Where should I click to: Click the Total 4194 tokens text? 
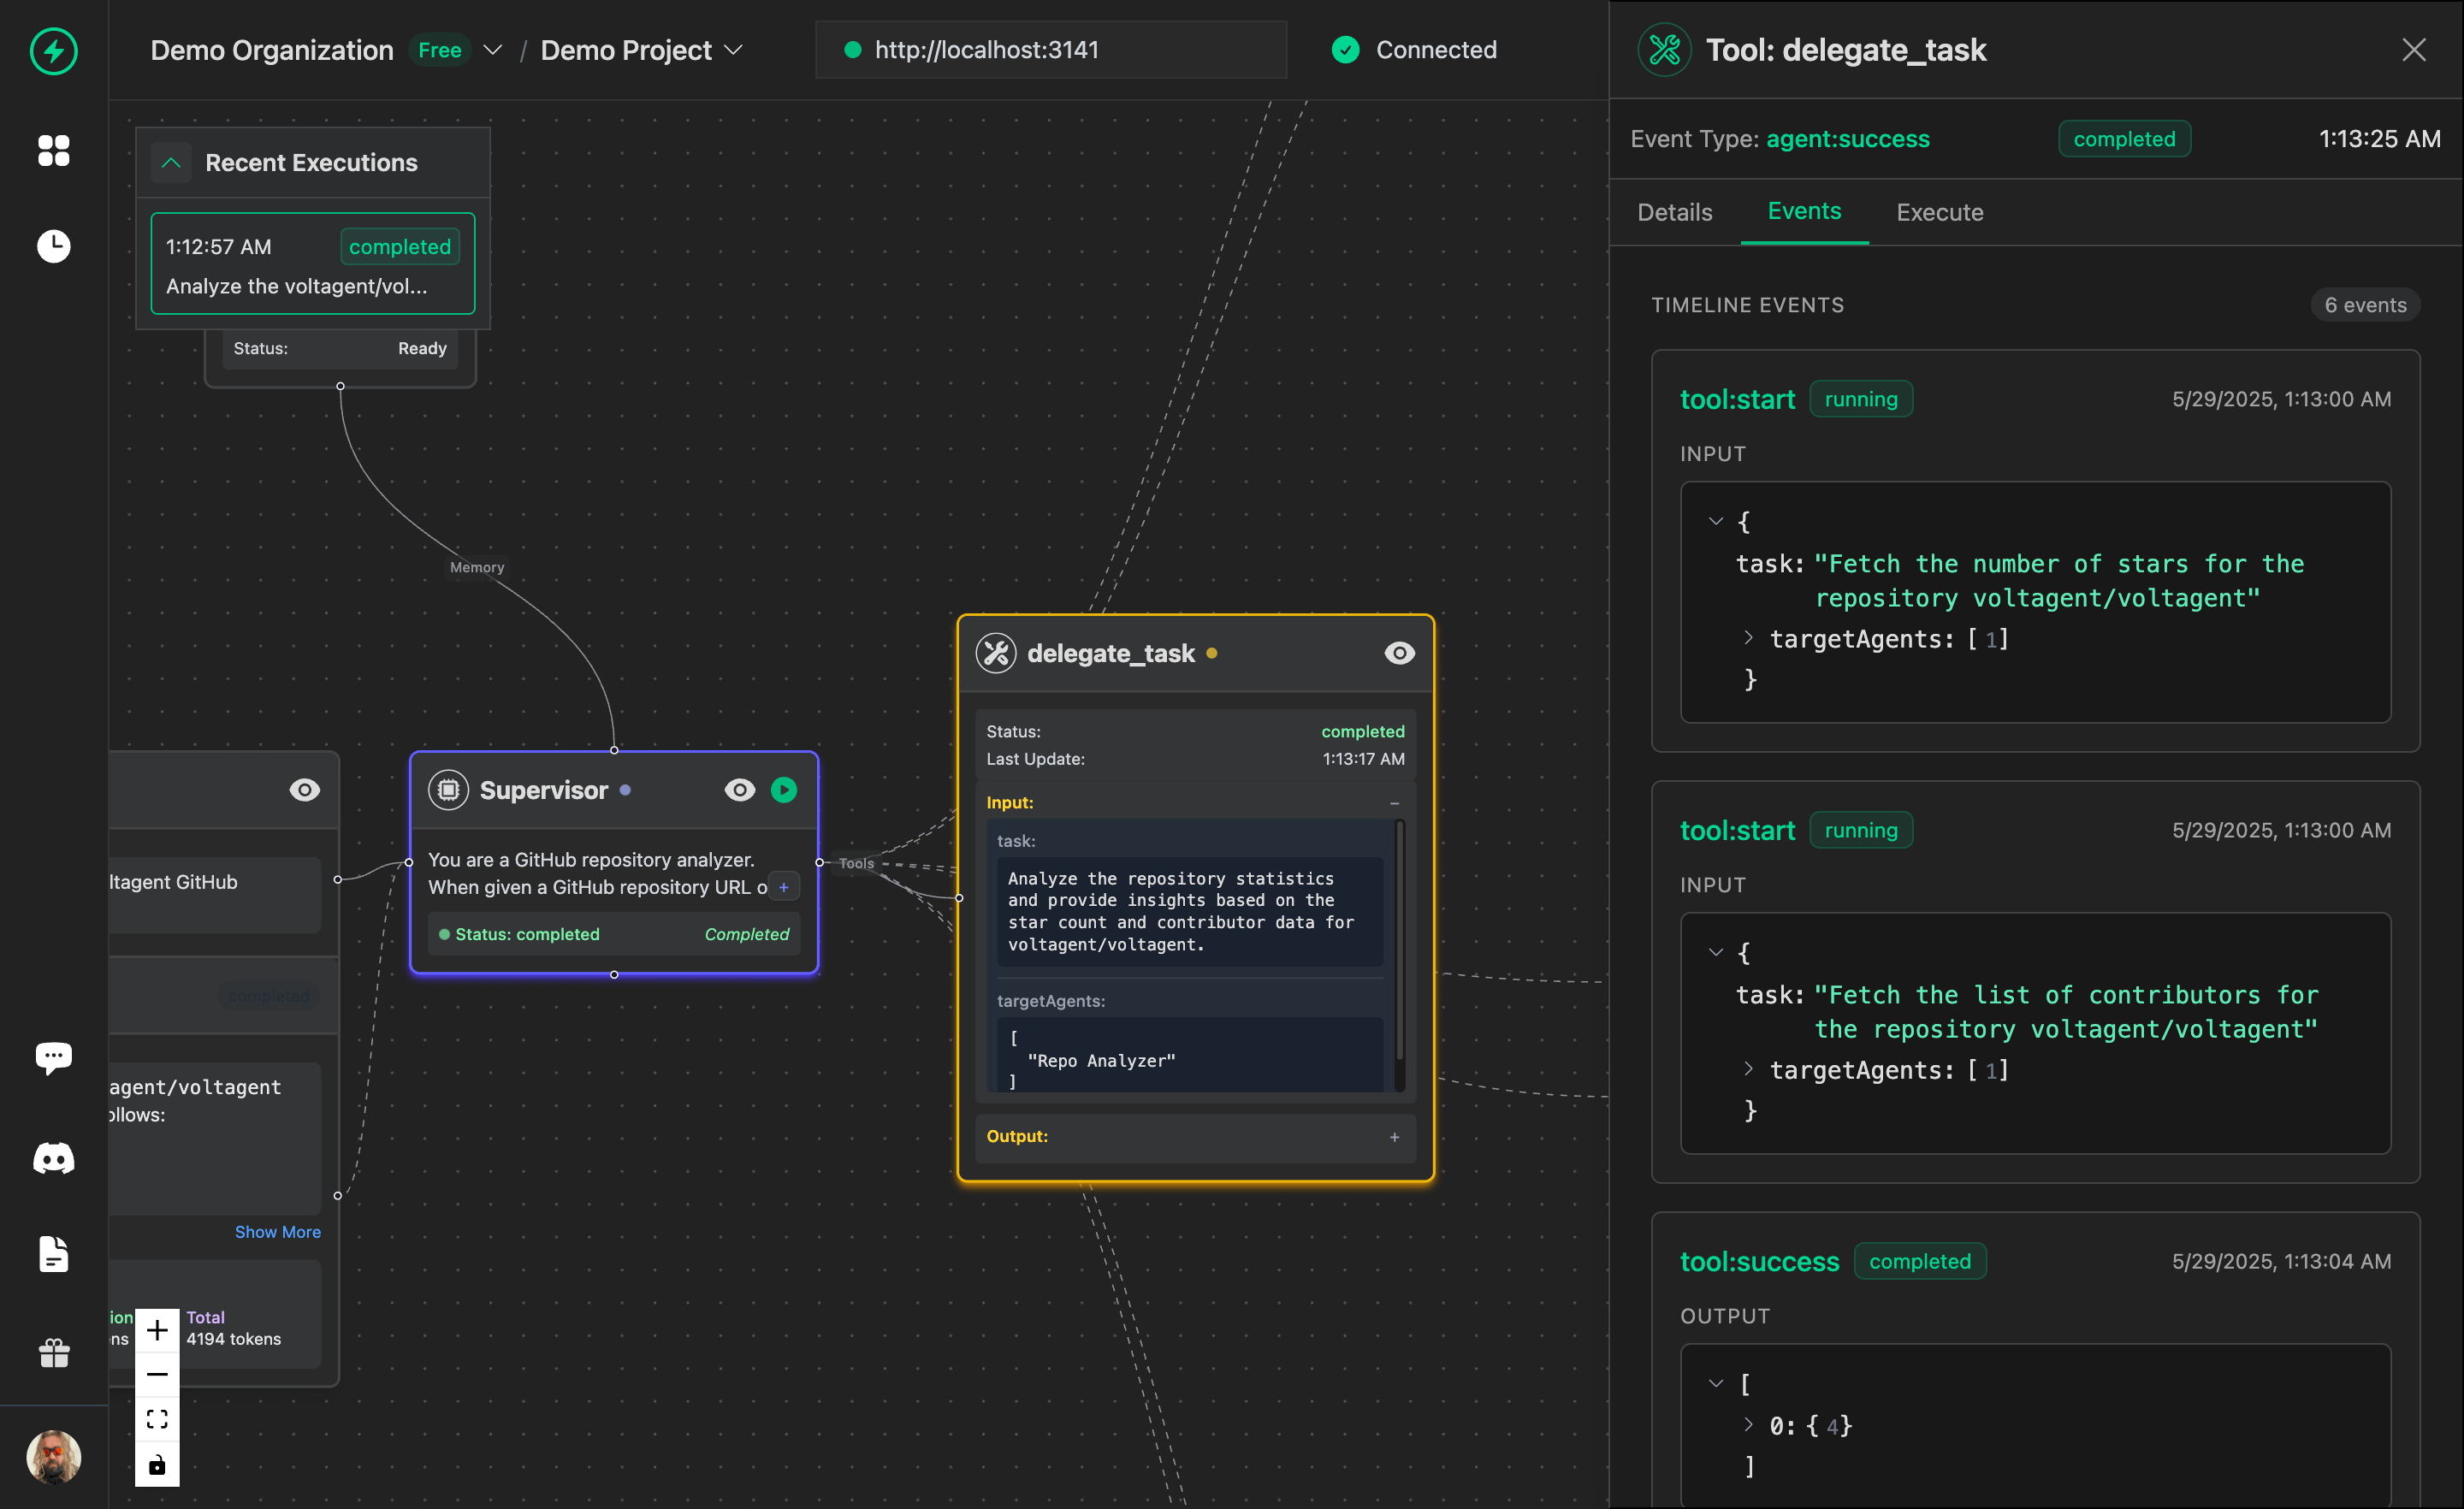tap(233, 1328)
